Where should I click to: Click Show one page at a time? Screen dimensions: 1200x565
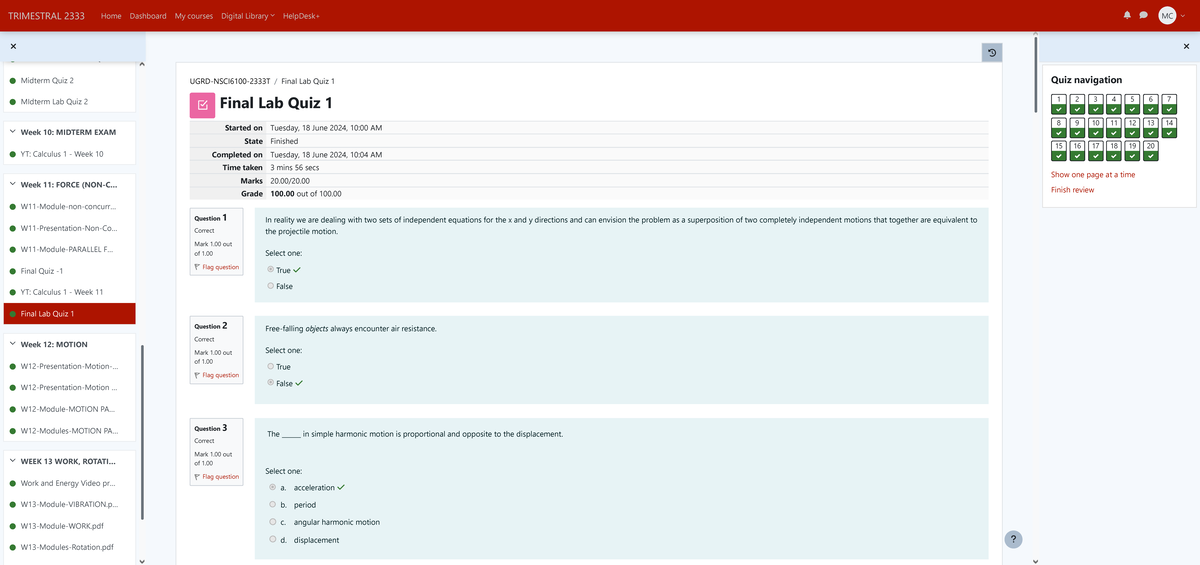[1093, 174]
